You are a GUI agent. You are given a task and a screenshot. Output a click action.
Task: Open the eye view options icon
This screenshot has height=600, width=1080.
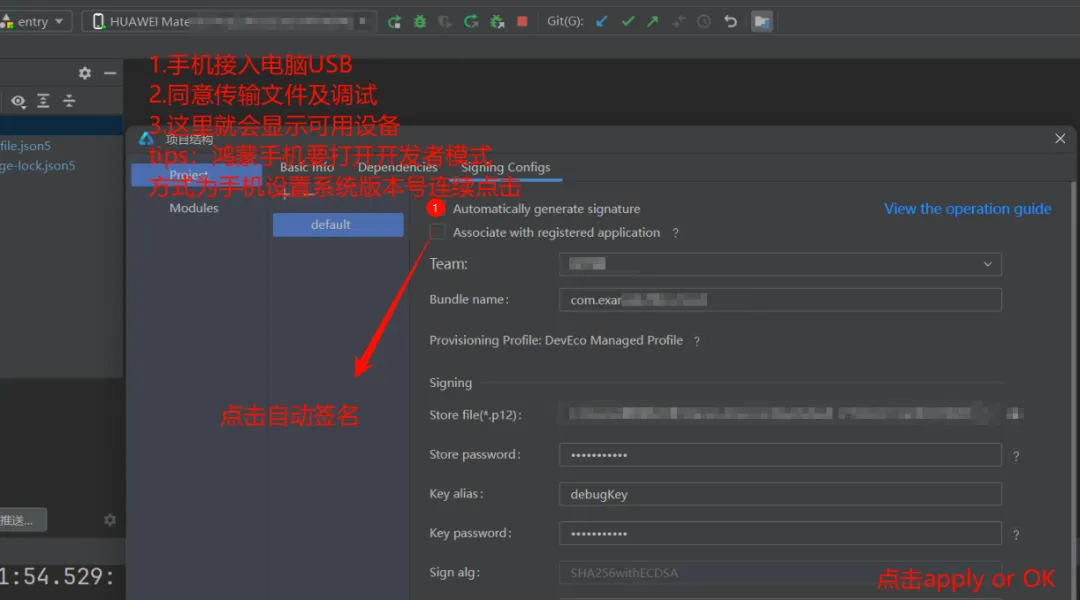(18, 101)
